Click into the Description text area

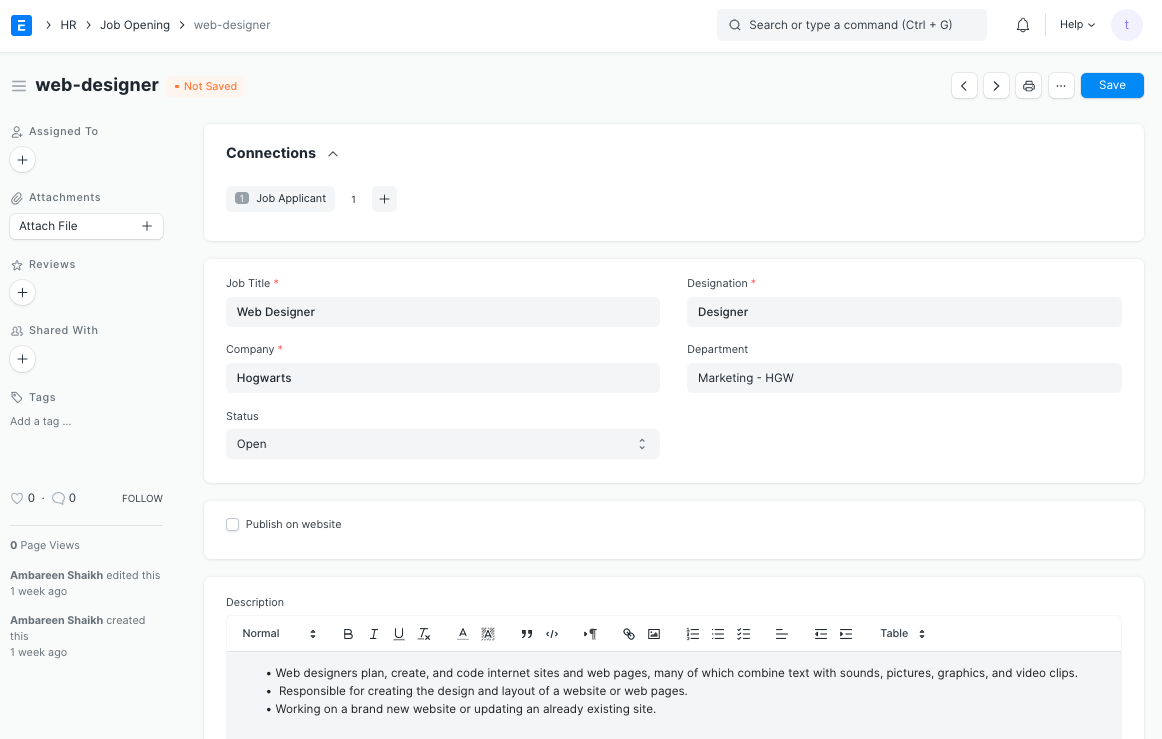coord(674,695)
